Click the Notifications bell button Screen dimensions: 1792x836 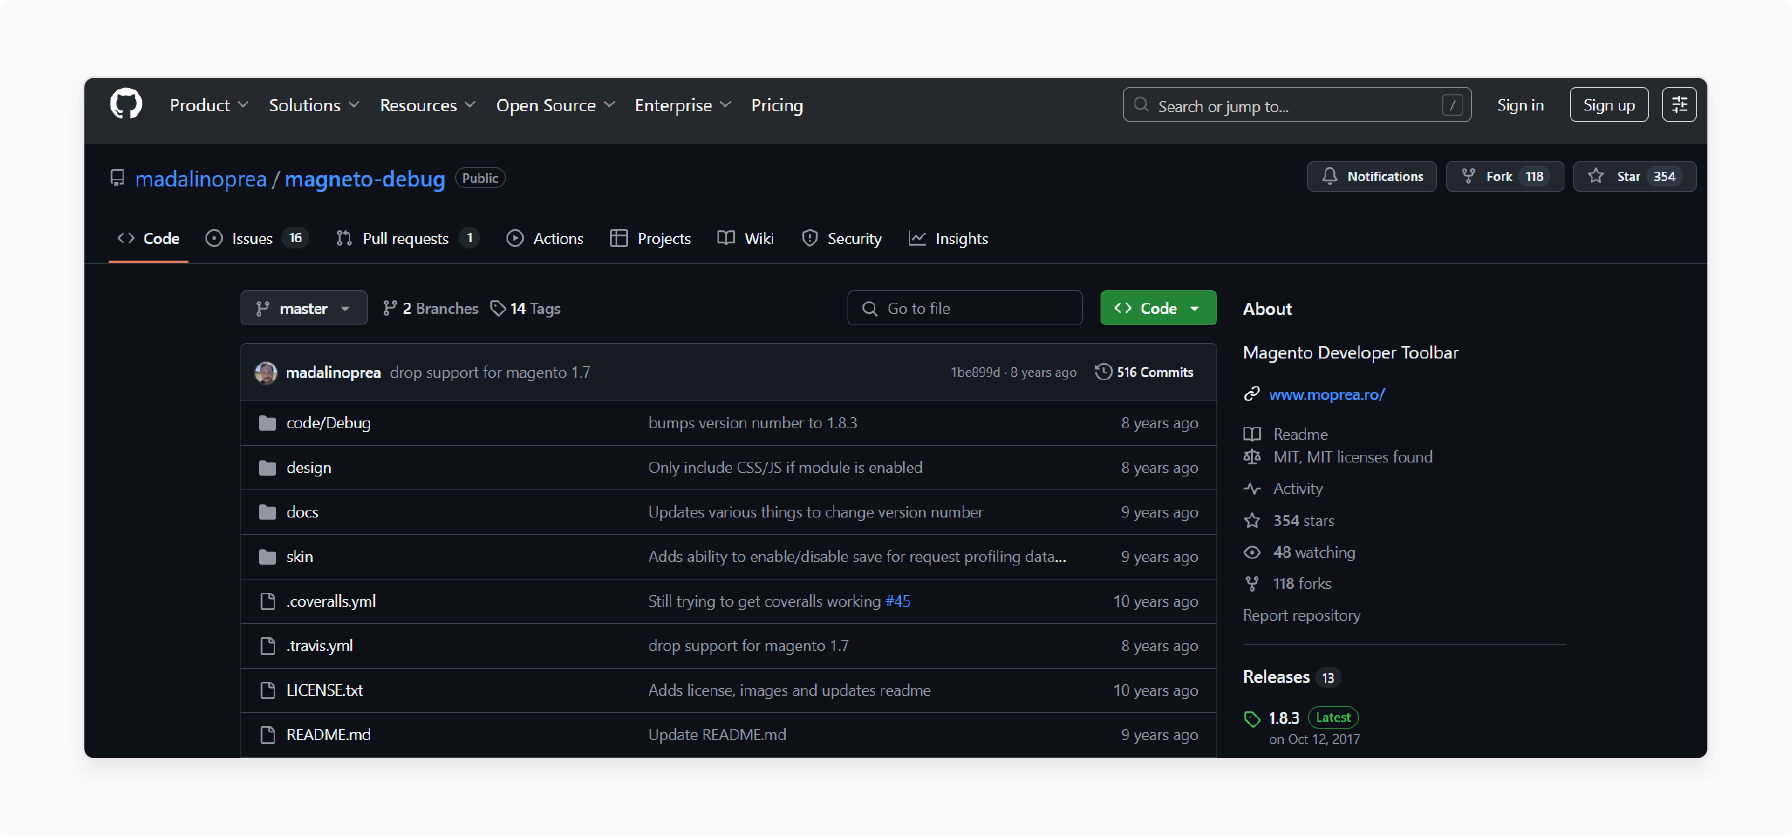[1372, 176]
